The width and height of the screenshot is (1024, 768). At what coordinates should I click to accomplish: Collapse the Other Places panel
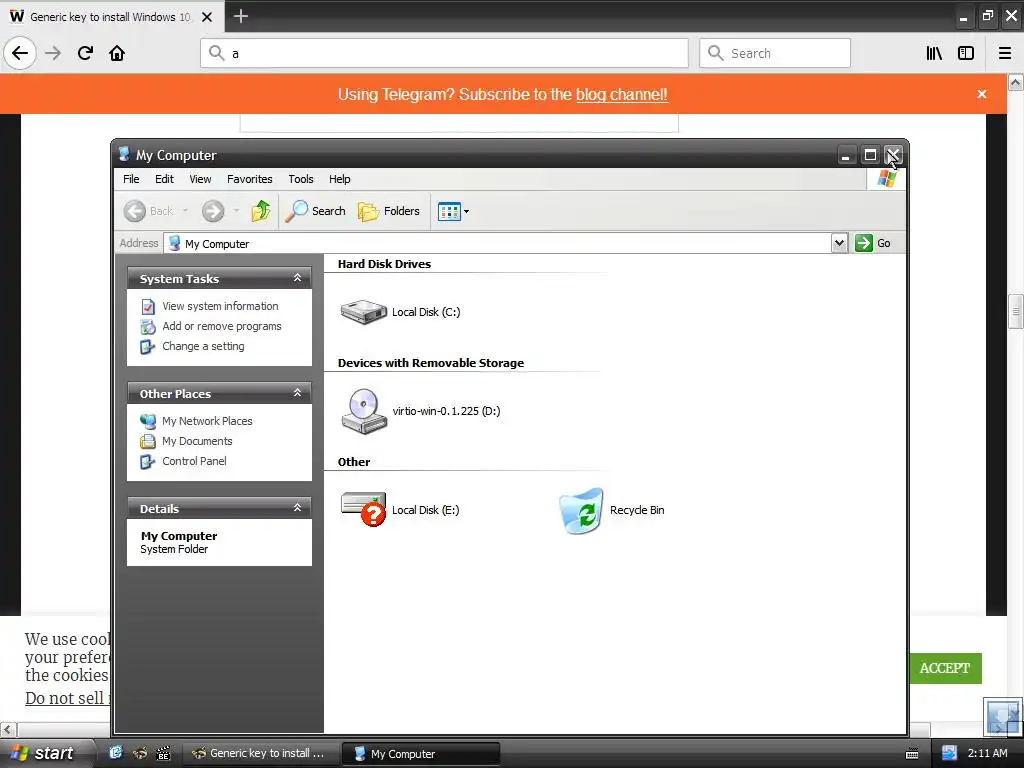[297, 393]
